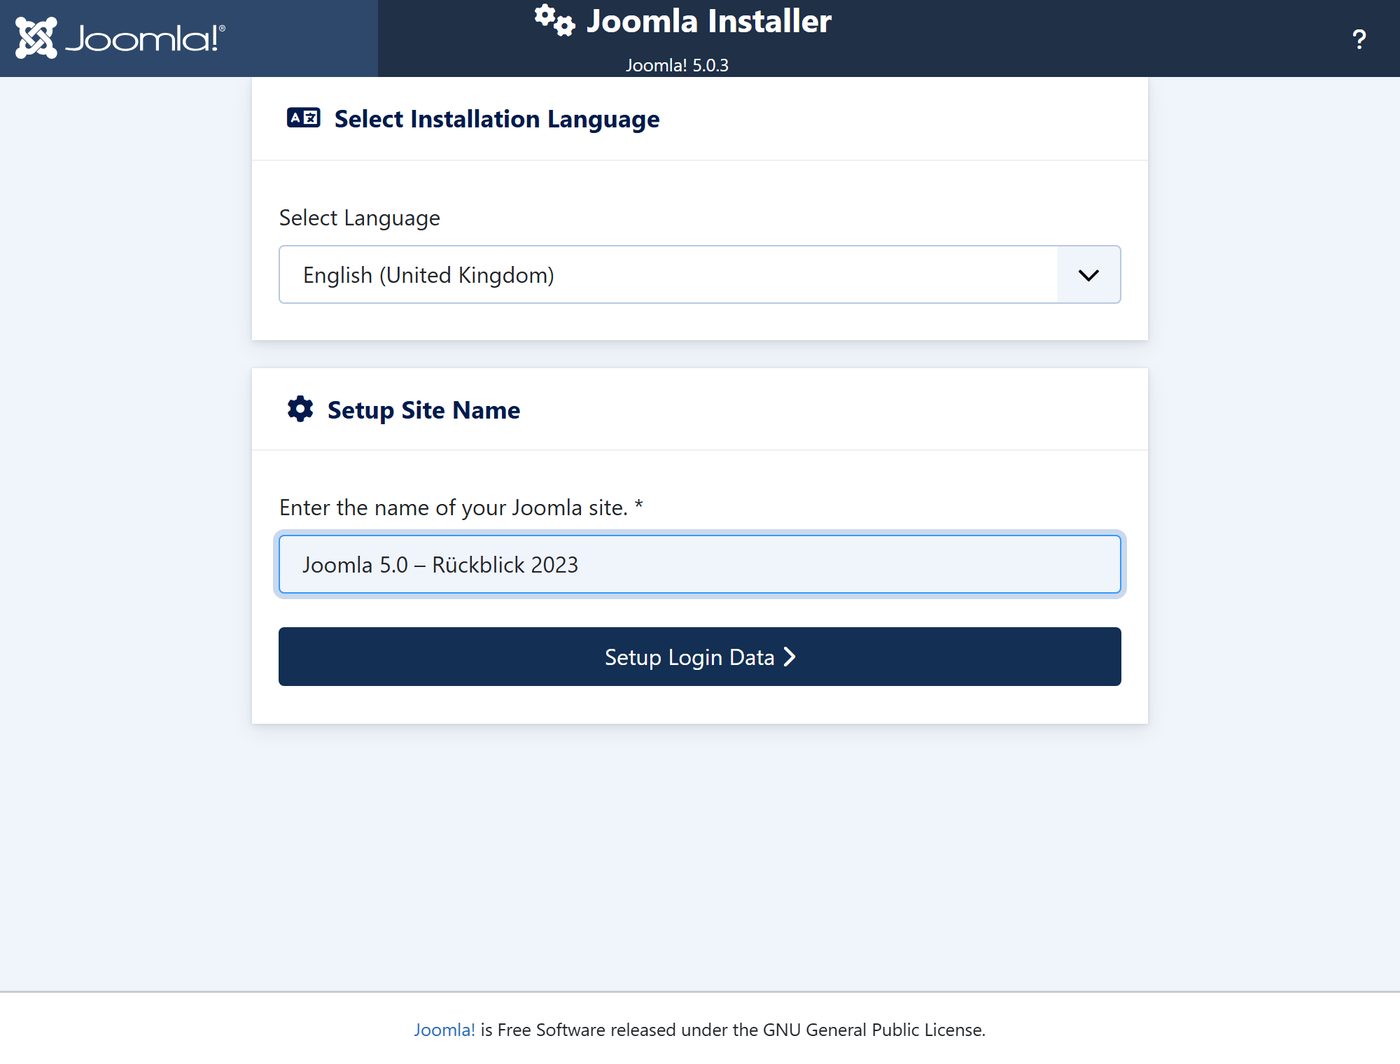1400x1064 pixels.
Task: Click the language icon next to Select Installation Language
Action: [x=304, y=118]
